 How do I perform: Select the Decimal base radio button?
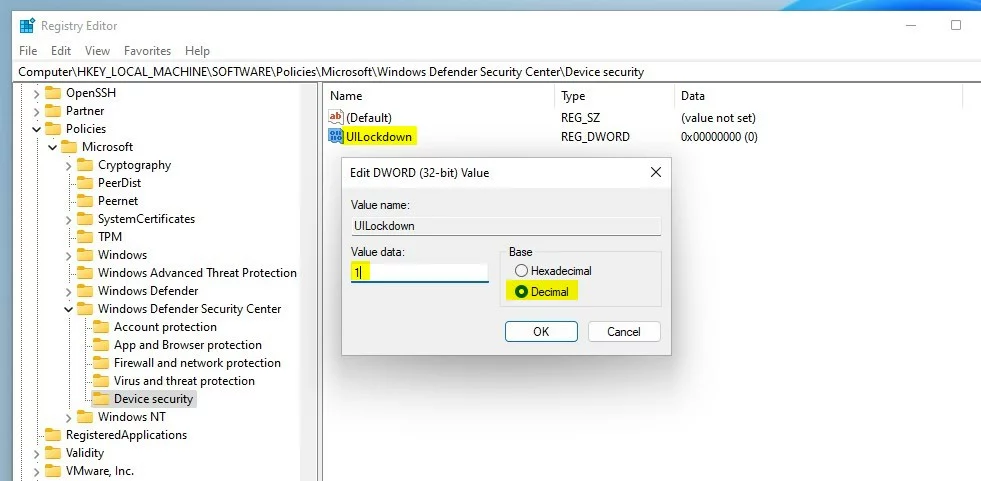pos(521,291)
